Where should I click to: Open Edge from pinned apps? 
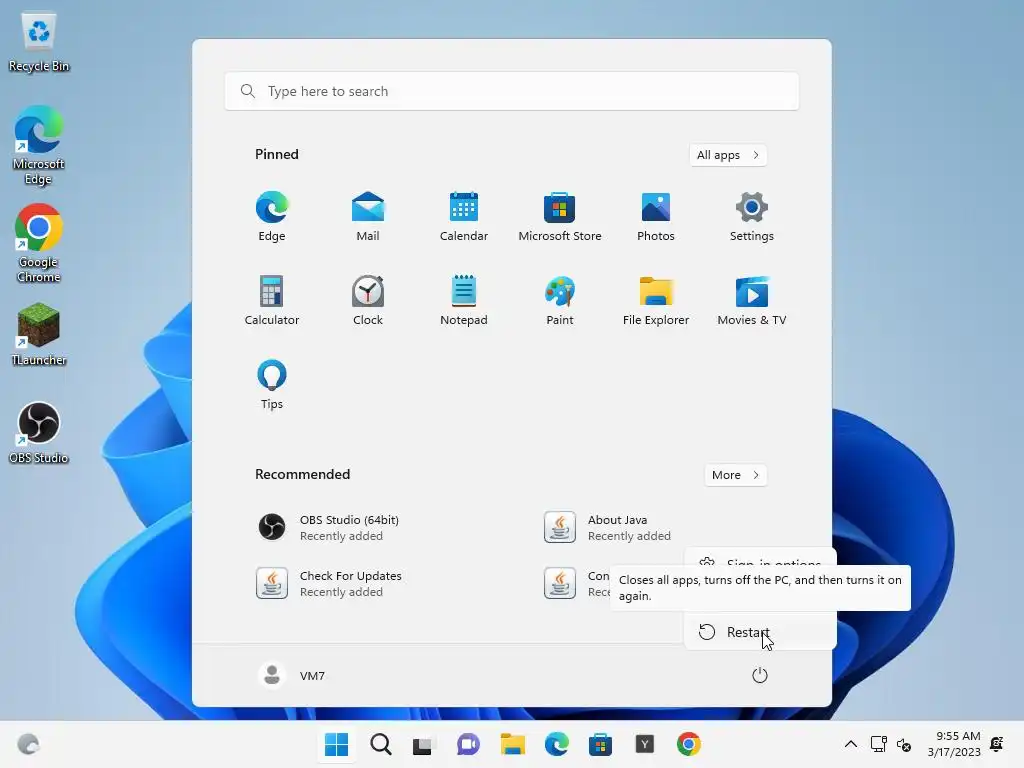272,217
